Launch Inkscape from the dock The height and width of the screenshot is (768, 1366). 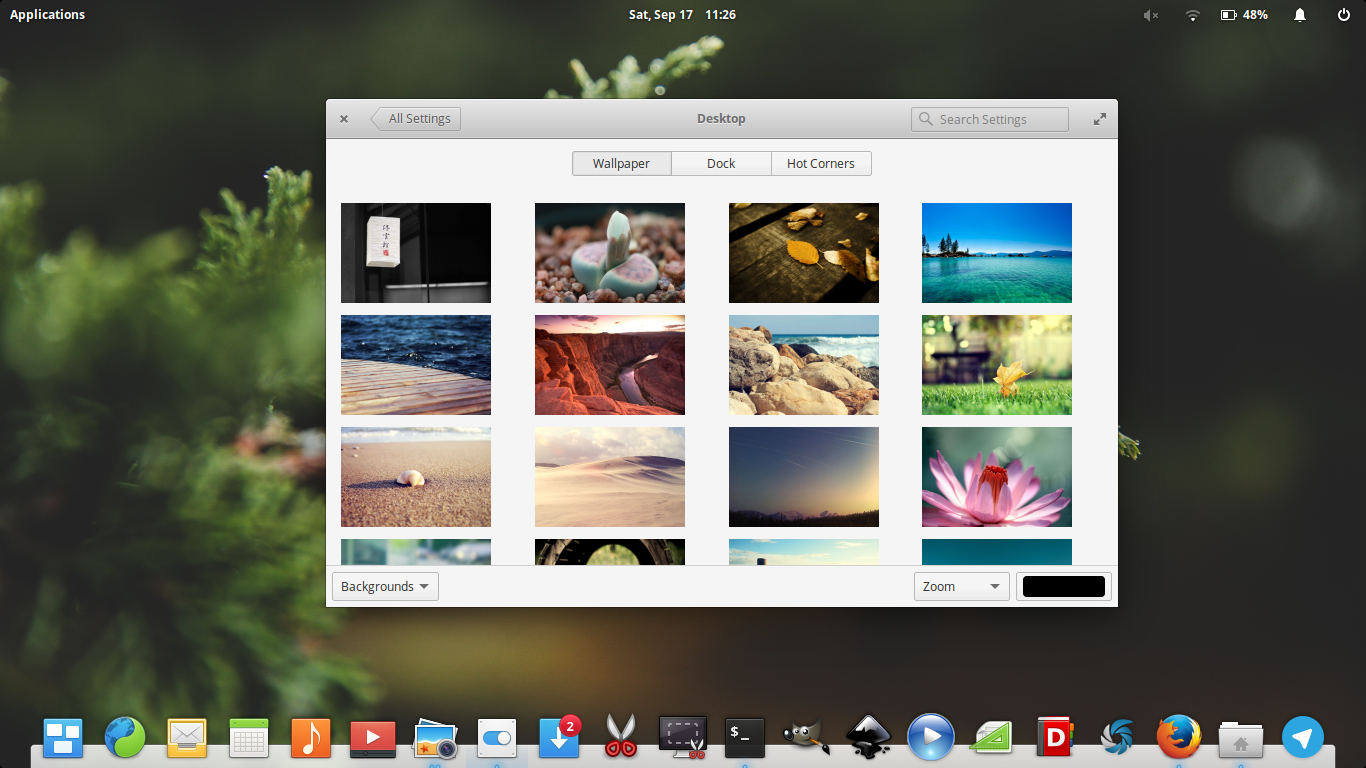[x=868, y=737]
